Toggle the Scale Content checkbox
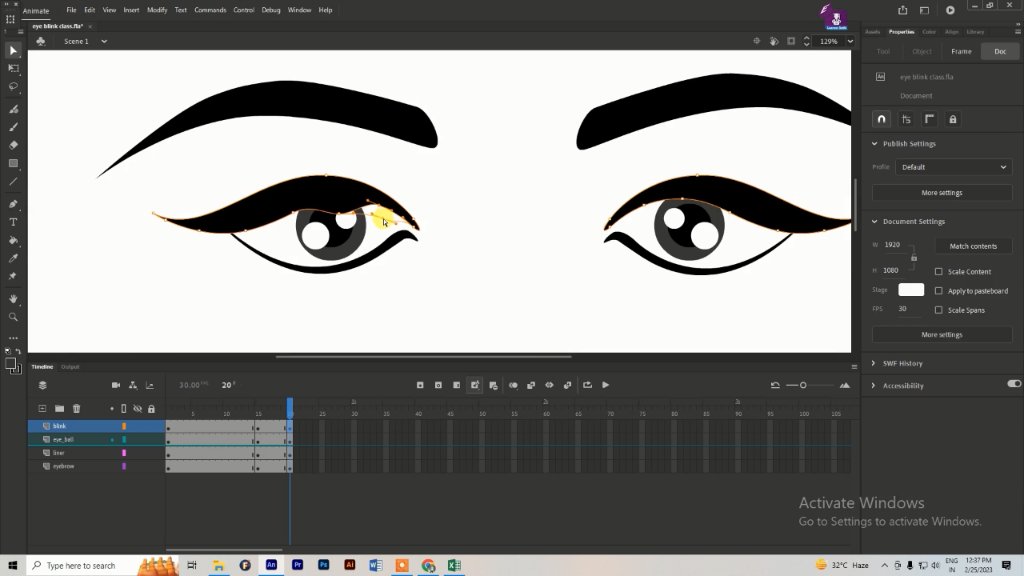Viewport: 1024px width, 576px height. click(938, 272)
